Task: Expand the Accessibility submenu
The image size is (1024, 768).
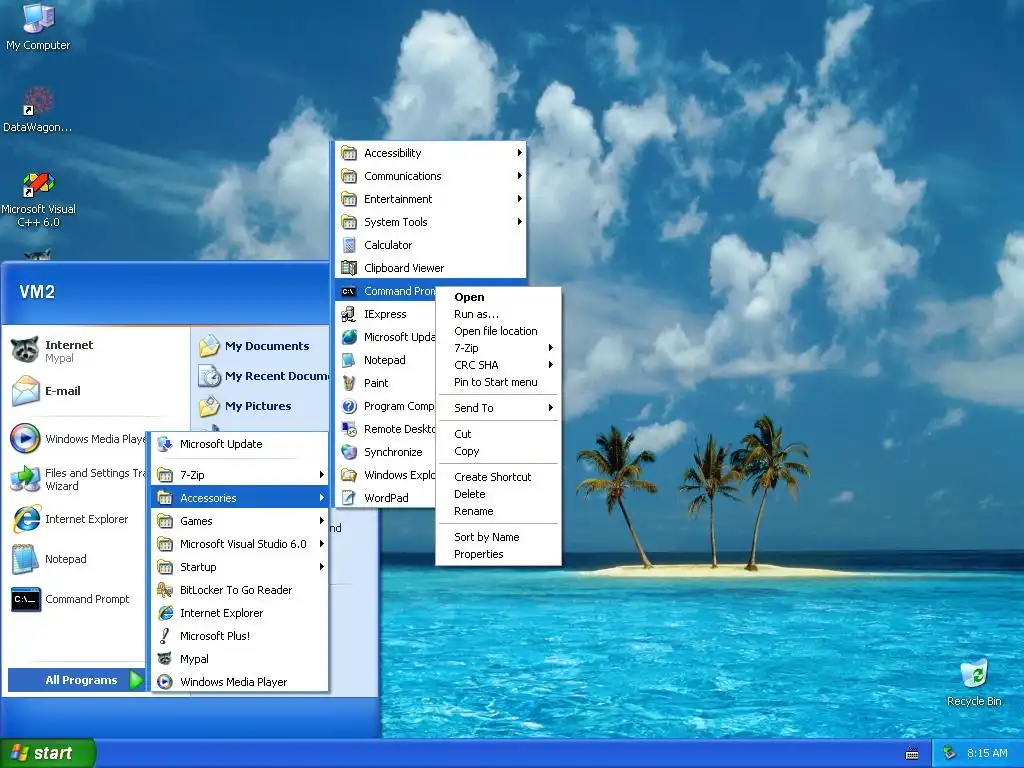Action: tap(430, 153)
